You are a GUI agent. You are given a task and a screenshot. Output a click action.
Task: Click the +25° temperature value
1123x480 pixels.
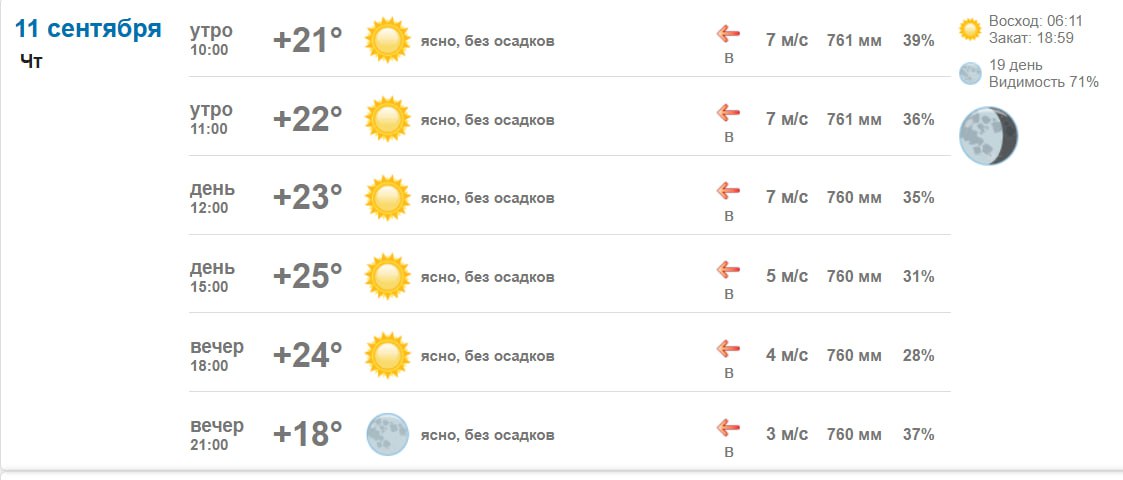pos(308,277)
